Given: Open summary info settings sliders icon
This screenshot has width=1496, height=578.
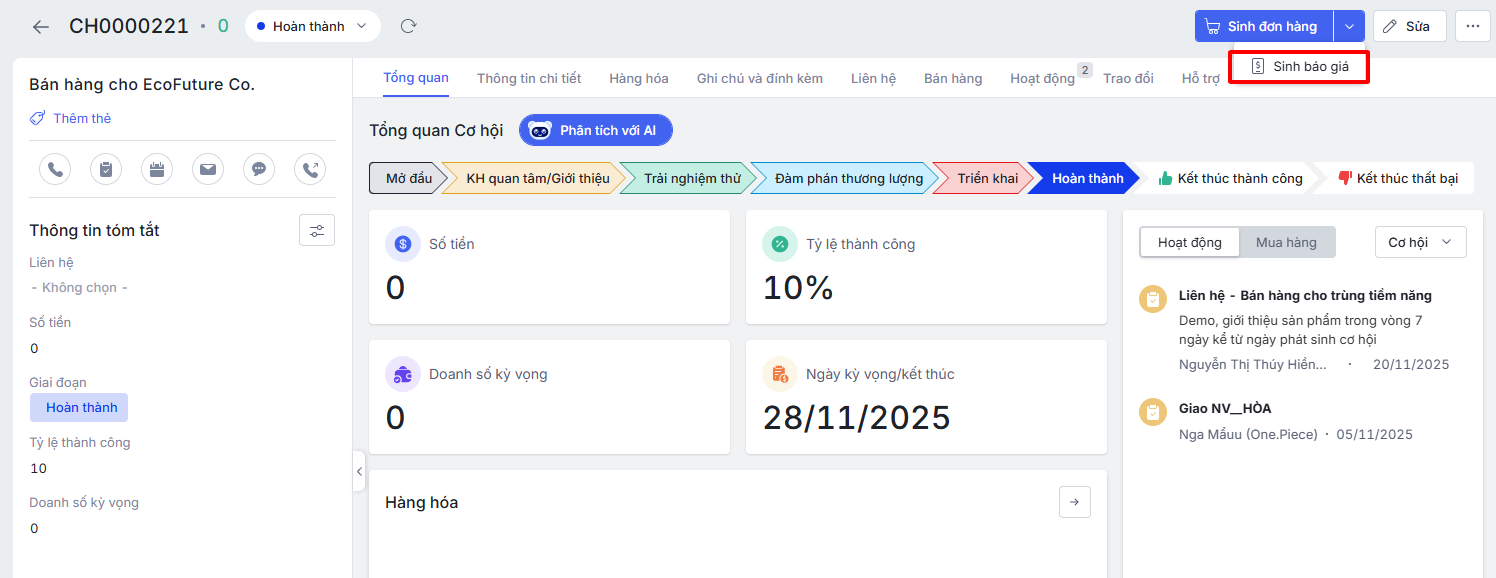Looking at the screenshot, I should [x=317, y=230].
